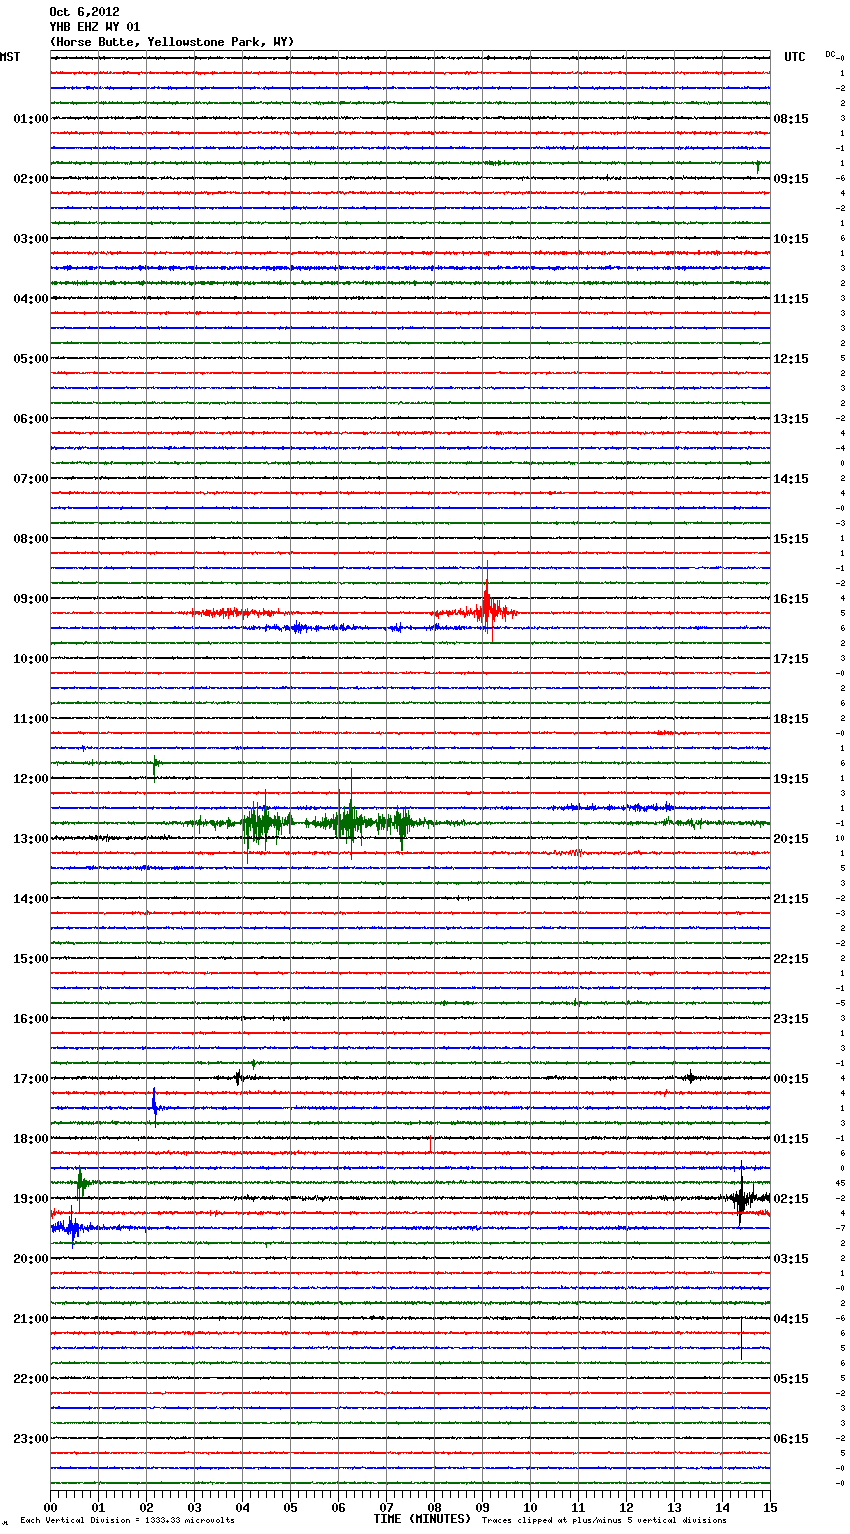Select the 02:00 MST time label

31,179
